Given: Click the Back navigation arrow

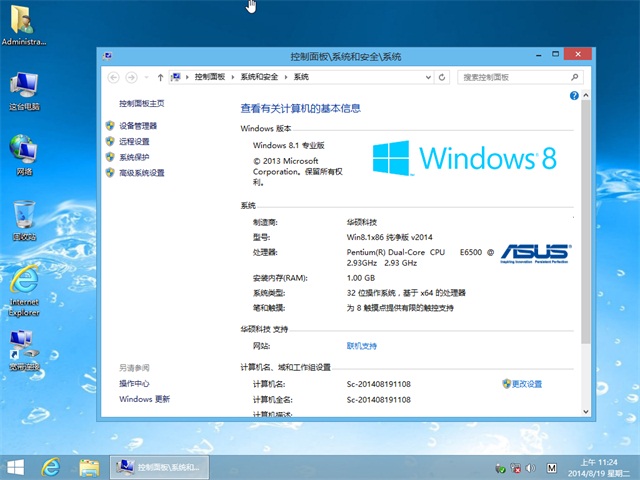Looking at the screenshot, I should (113, 77).
